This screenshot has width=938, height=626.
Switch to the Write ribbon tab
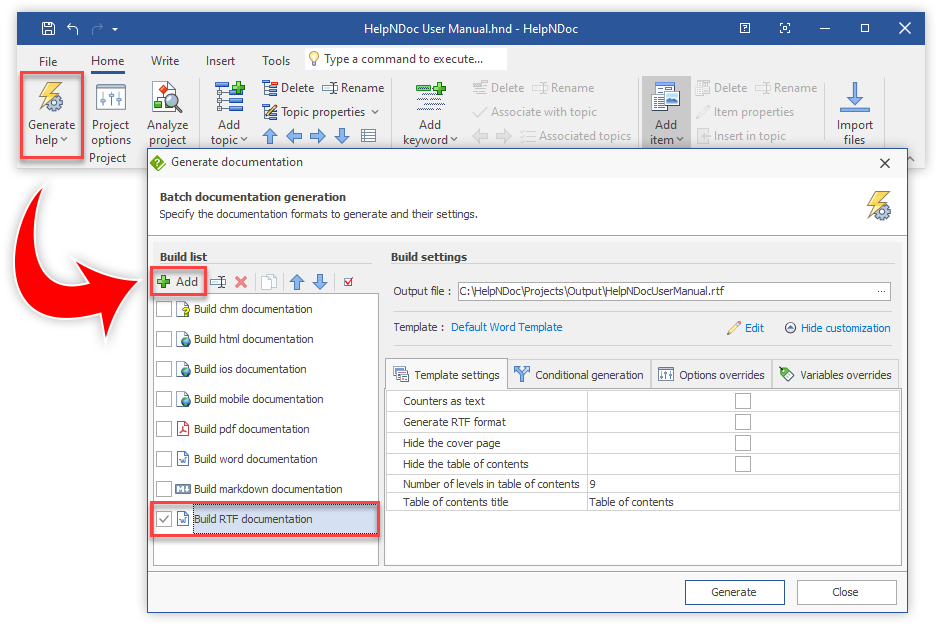[x=165, y=61]
